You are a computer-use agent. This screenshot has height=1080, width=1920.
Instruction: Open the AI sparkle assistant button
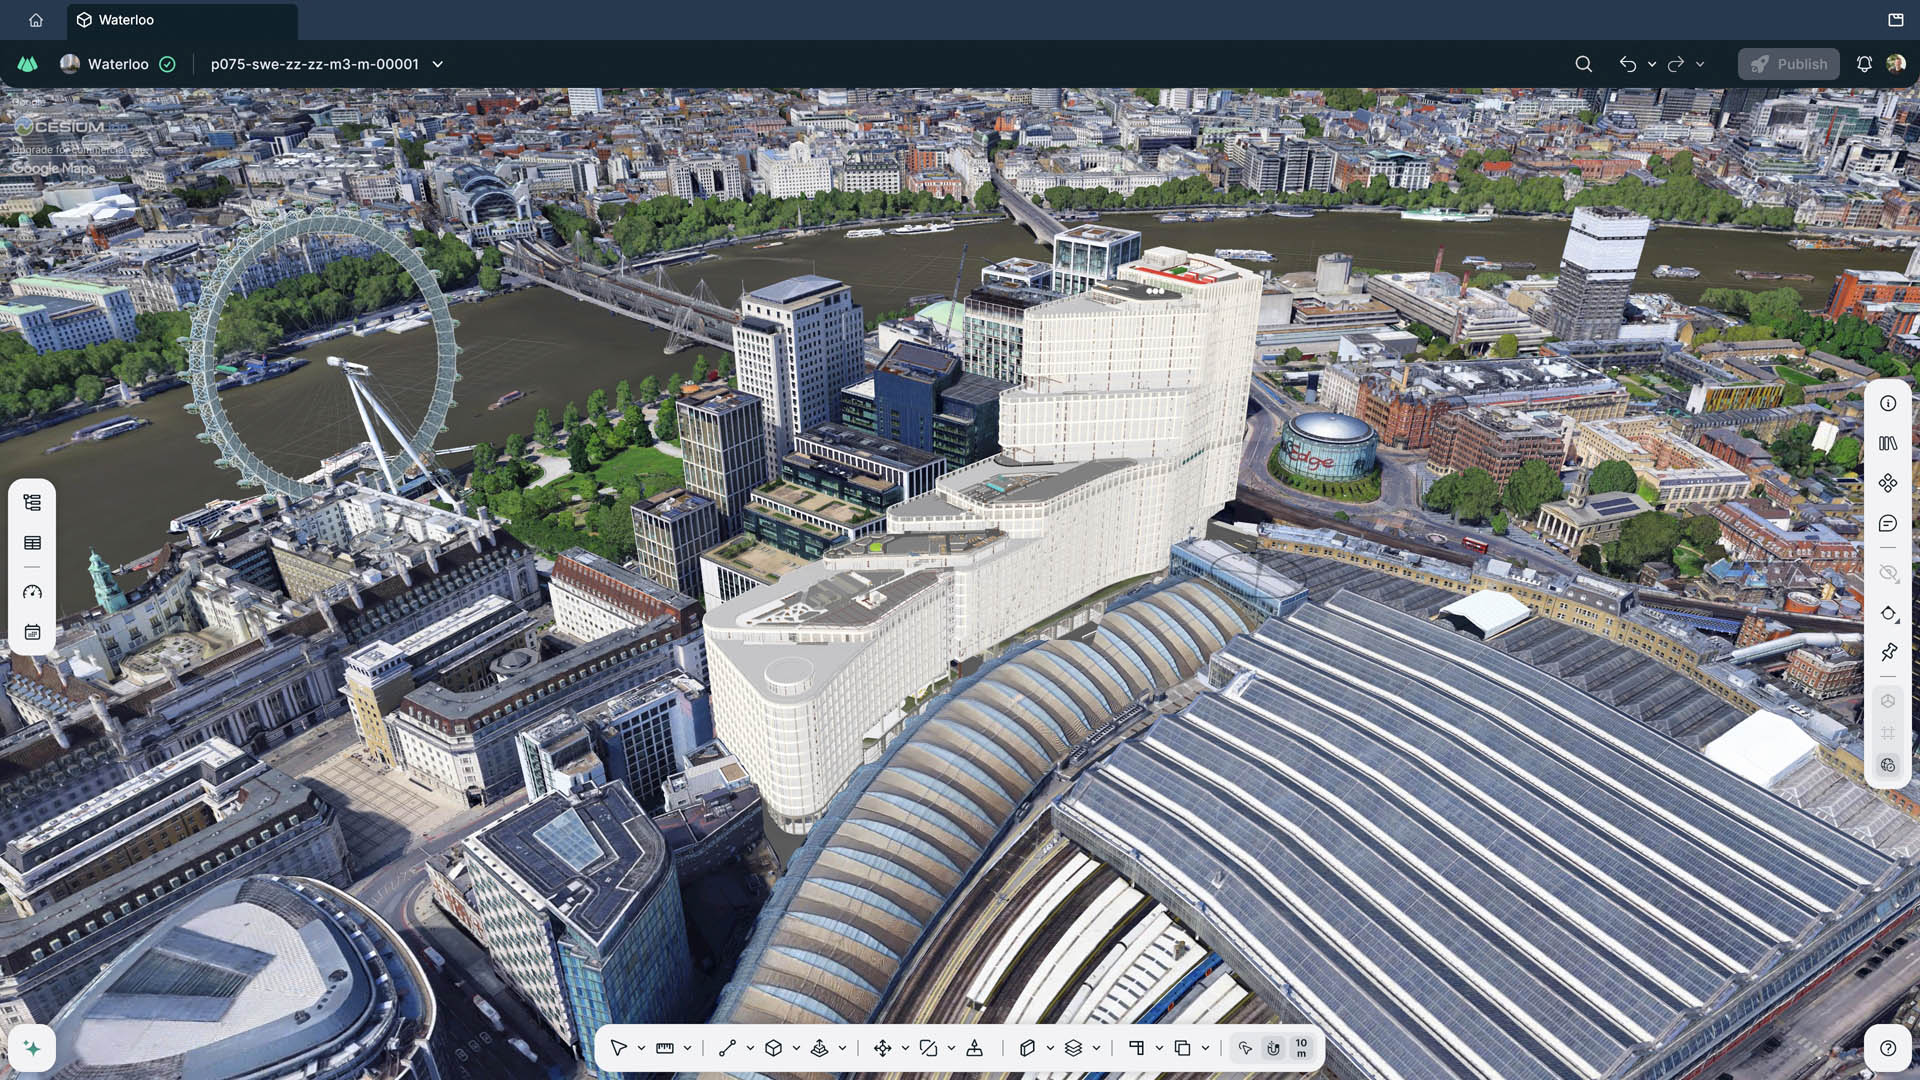(x=32, y=1048)
